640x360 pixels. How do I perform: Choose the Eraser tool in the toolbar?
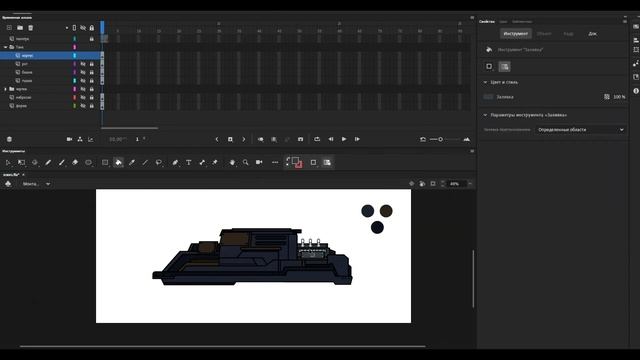[x=75, y=162]
